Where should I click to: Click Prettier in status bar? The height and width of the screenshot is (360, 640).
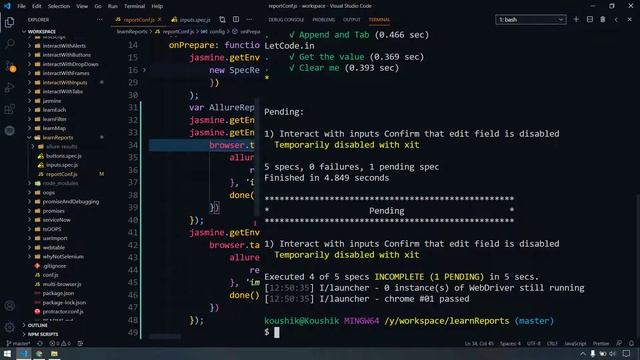click(601, 343)
